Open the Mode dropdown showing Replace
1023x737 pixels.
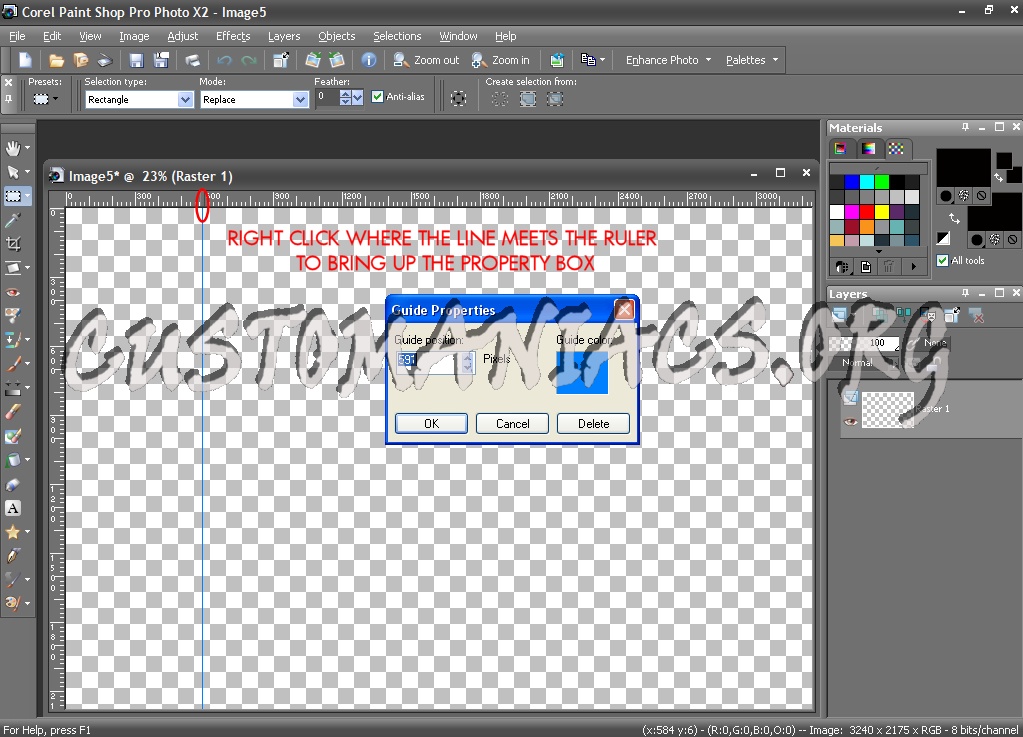(x=300, y=99)
